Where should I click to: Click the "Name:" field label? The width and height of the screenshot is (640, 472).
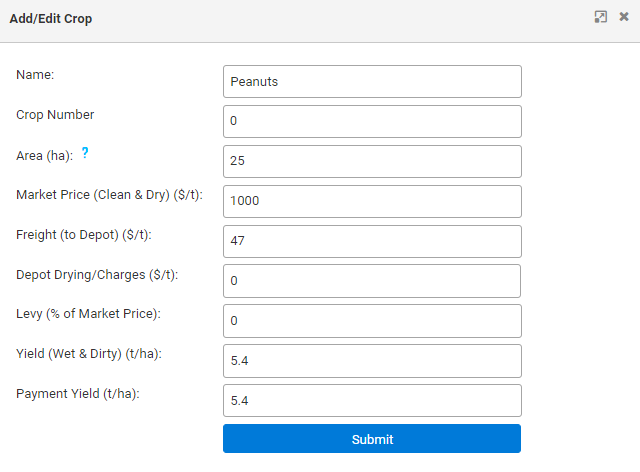coord(35,74)
